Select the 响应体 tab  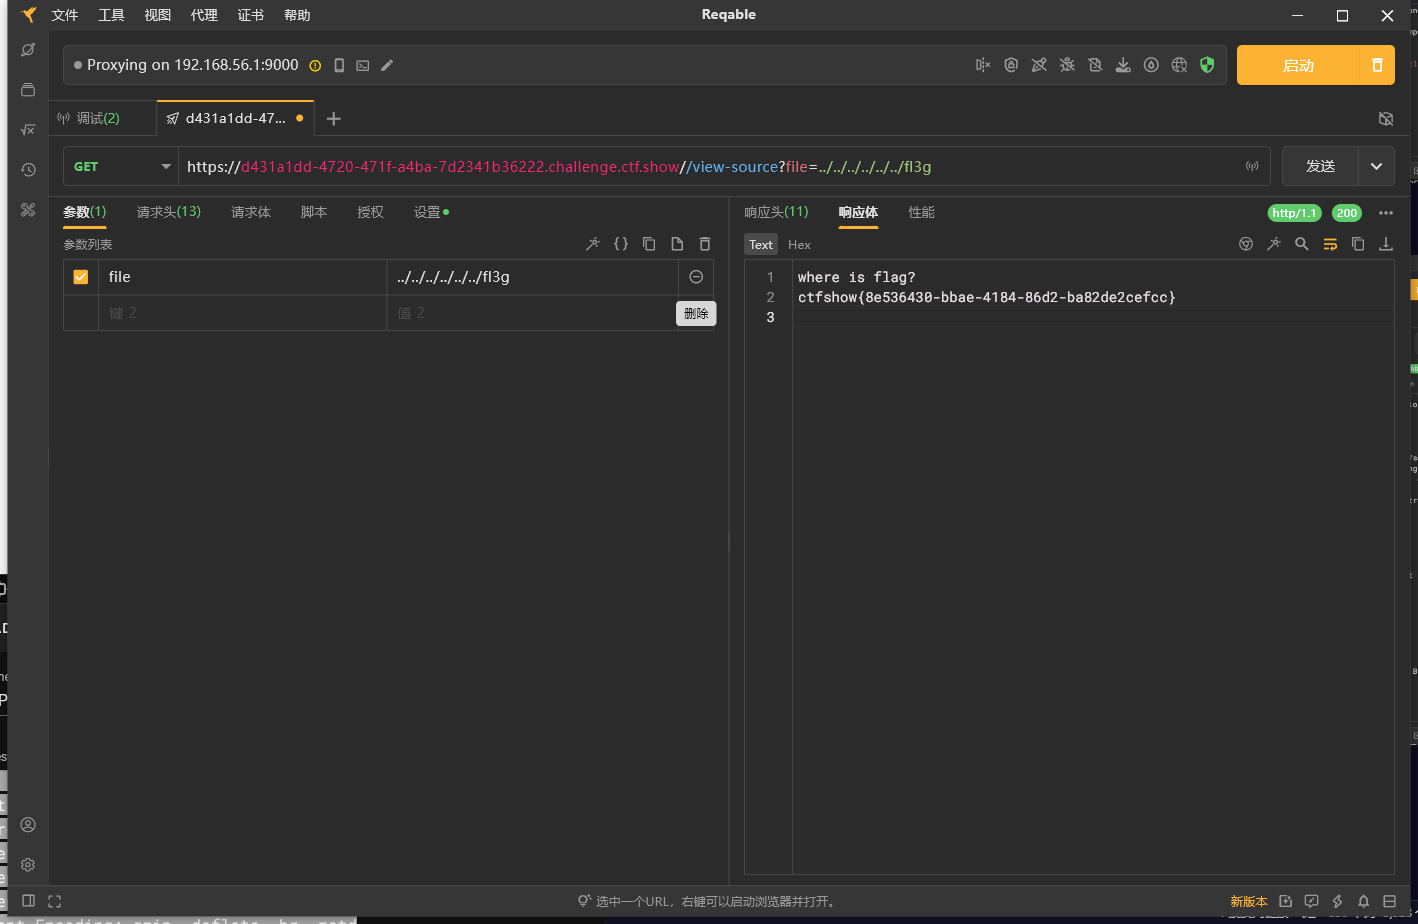click(858, 212)
